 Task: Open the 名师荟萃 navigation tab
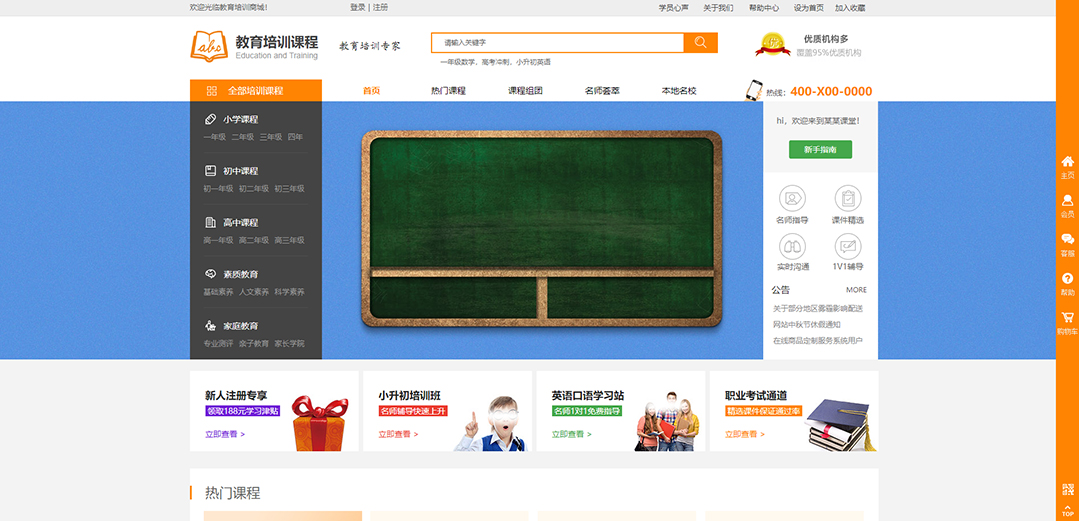(x=602, y=91)
